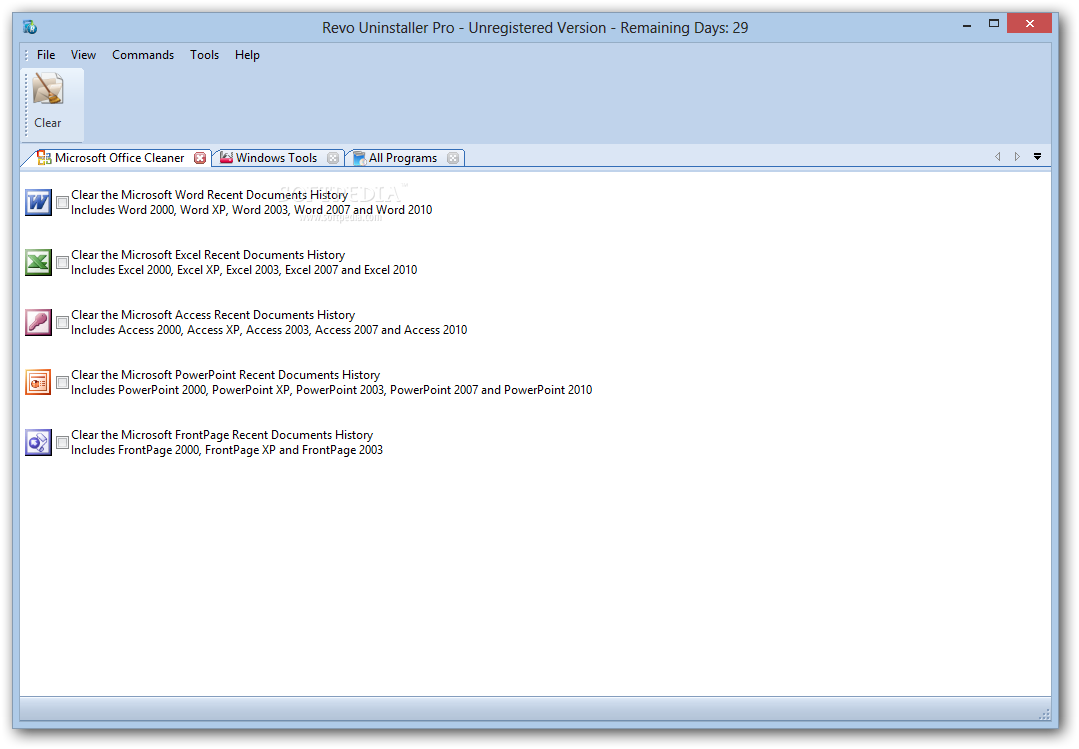Screen dimensions: 1079x749
Task: Click the Revo Uninstaller title bar icon
Action: point(30,28)
